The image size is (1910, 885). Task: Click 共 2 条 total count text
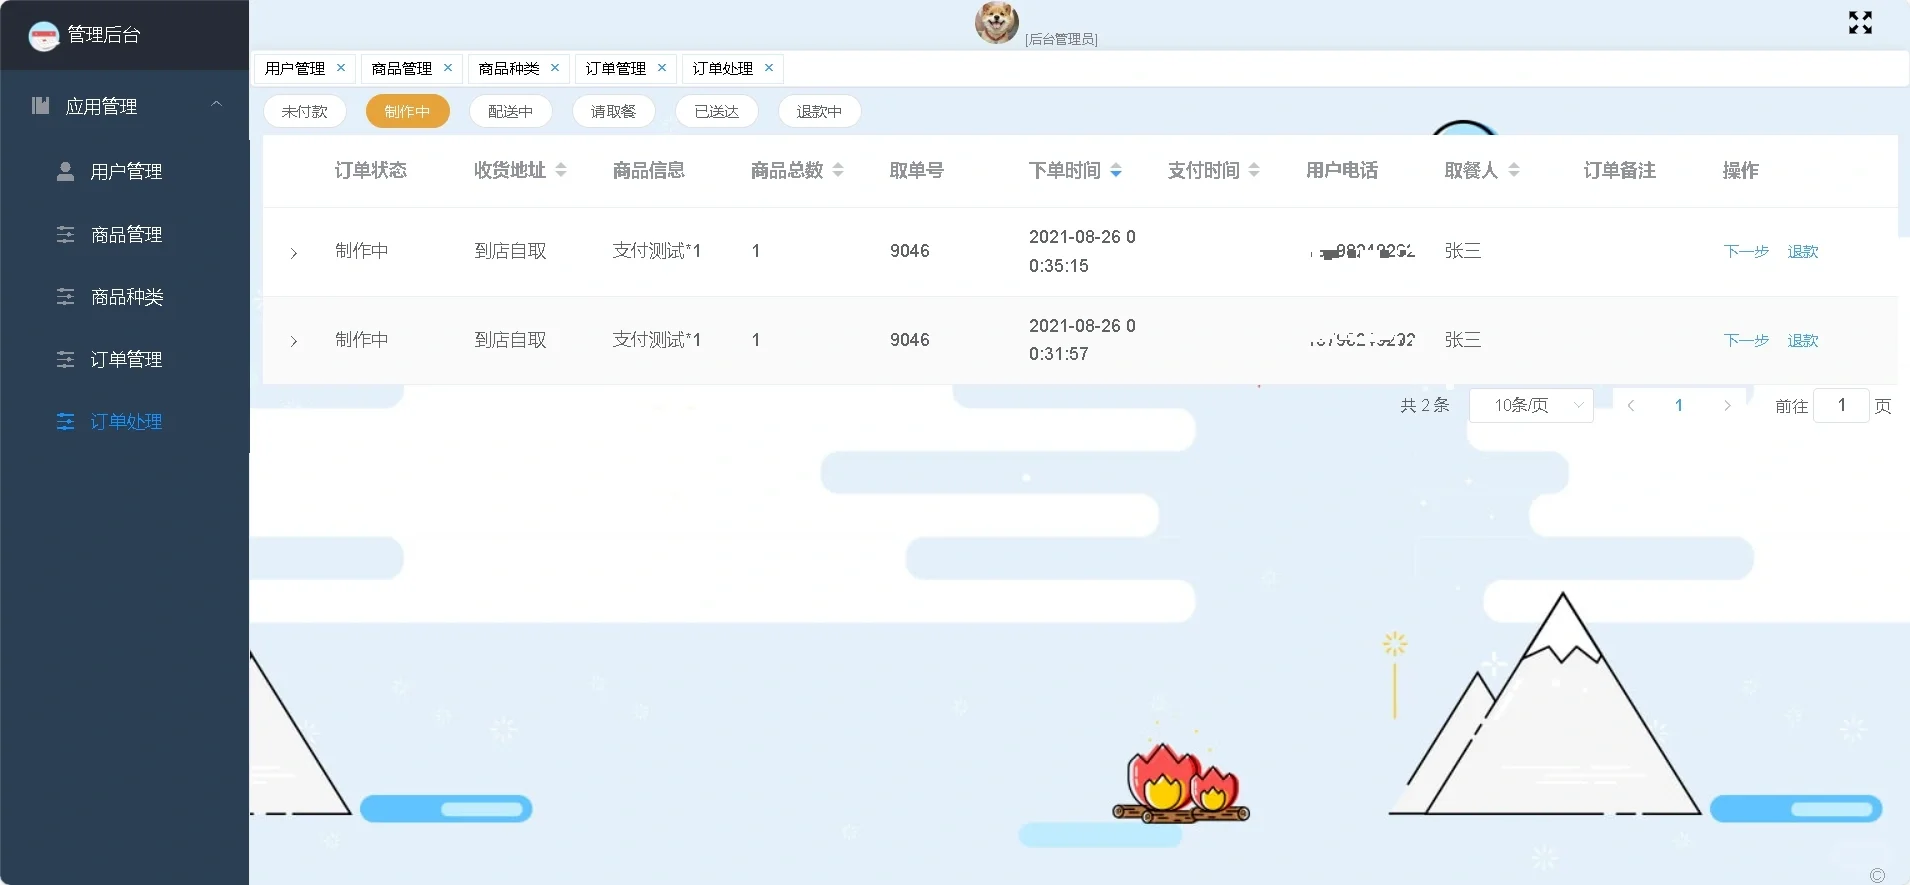point(1424,405)
